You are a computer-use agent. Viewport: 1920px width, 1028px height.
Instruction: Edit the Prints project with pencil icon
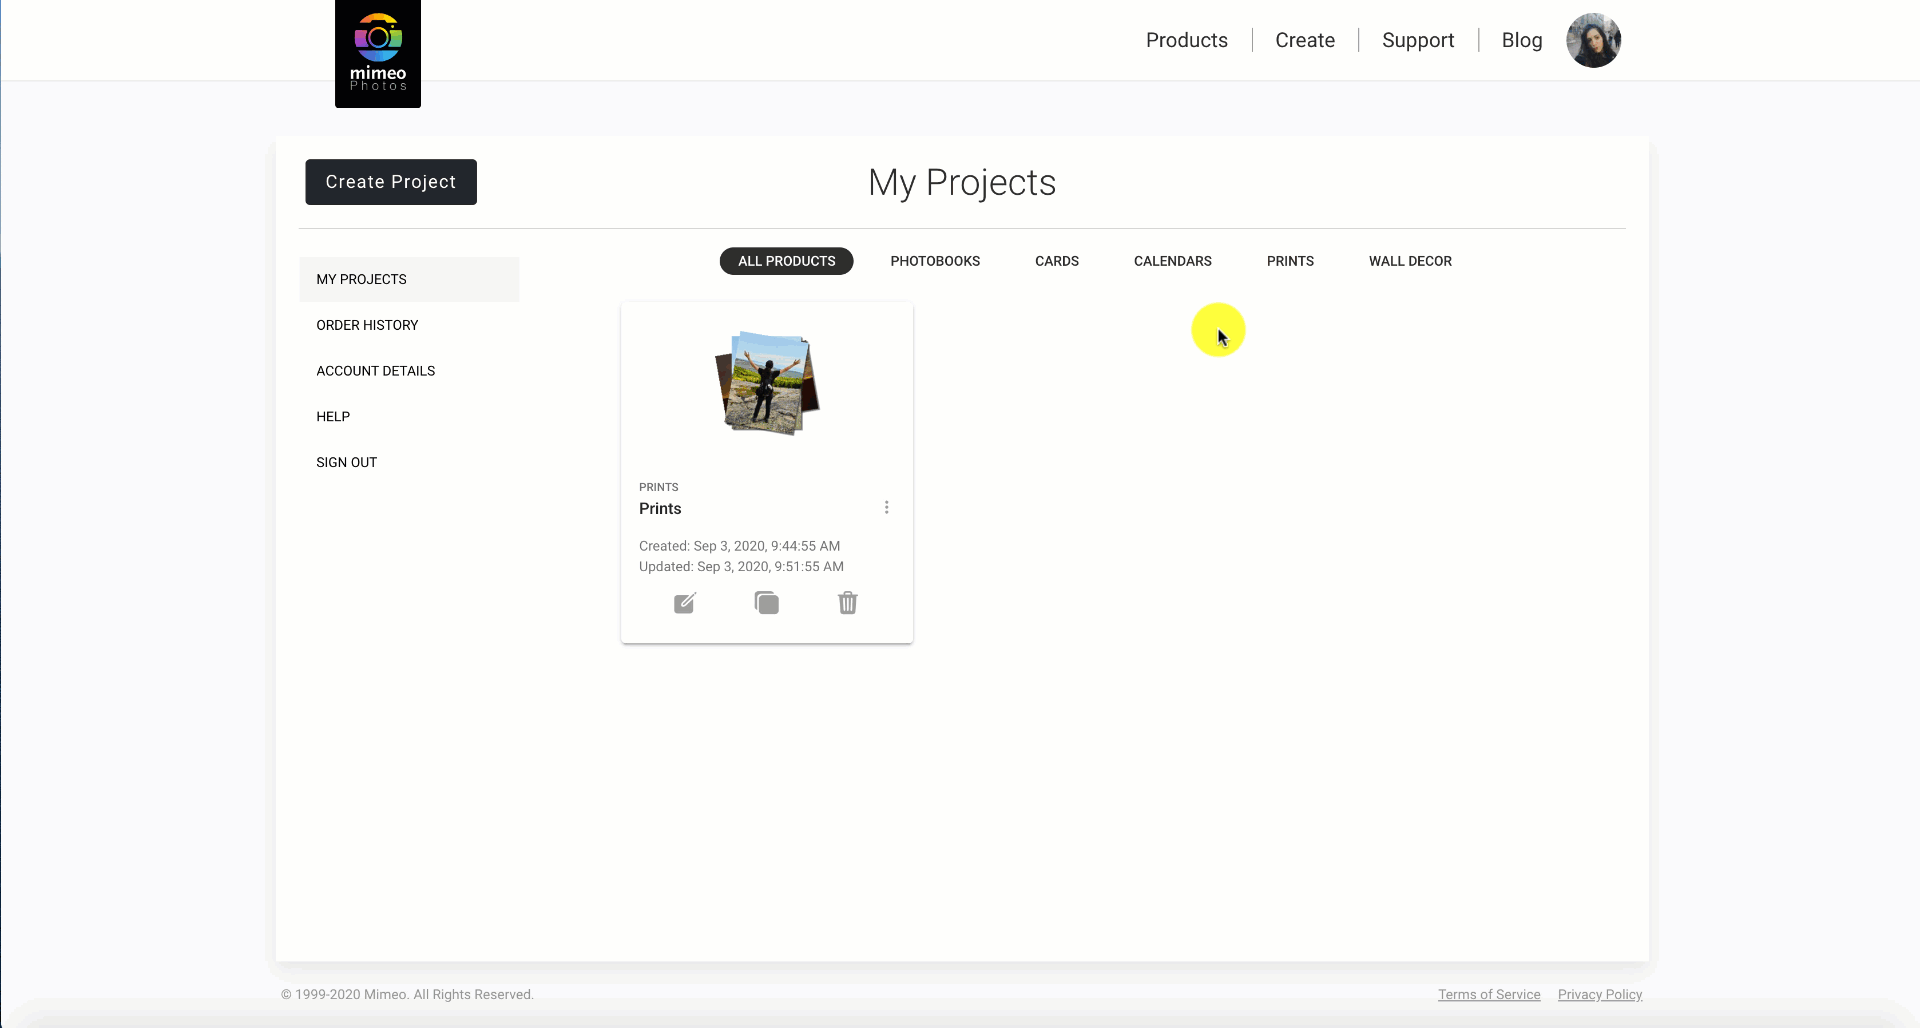click(685, 603)
